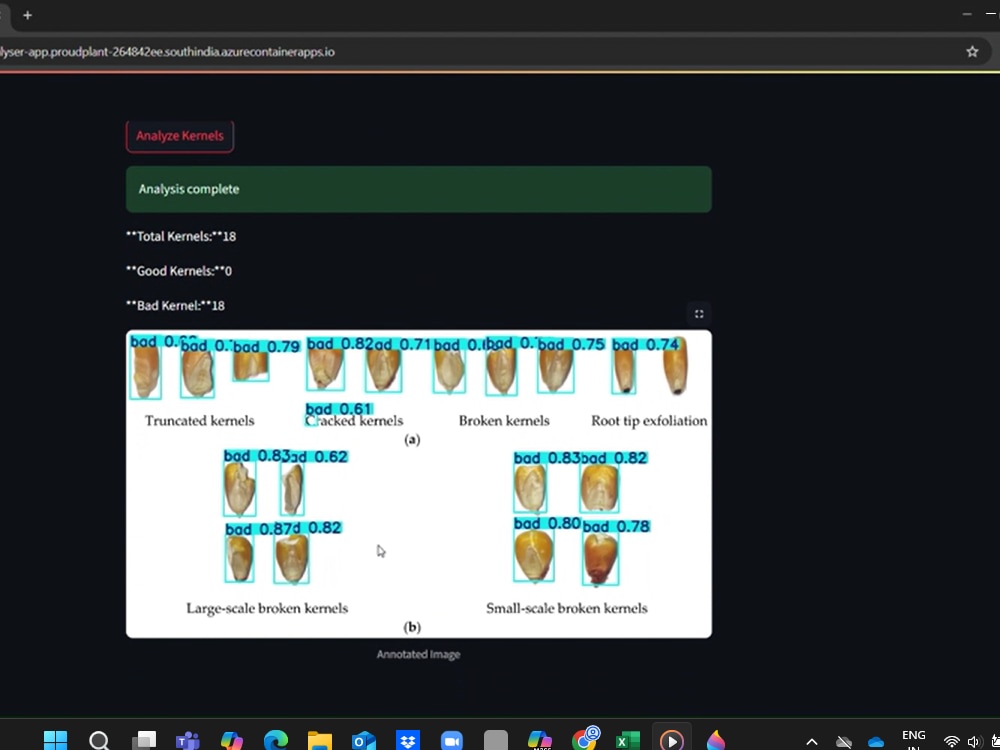1000x750 pixels.
Task: Click the Analyze Kernels button
Action: (180, 136)
